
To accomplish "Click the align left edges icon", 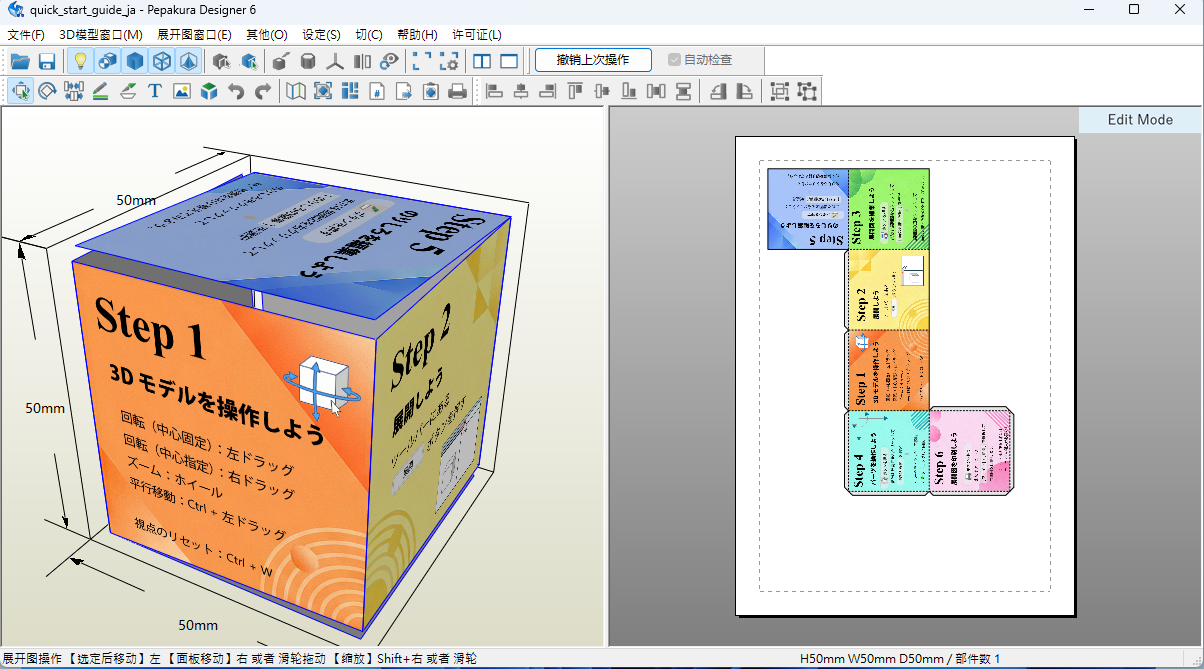I will [x=494, y=92].
